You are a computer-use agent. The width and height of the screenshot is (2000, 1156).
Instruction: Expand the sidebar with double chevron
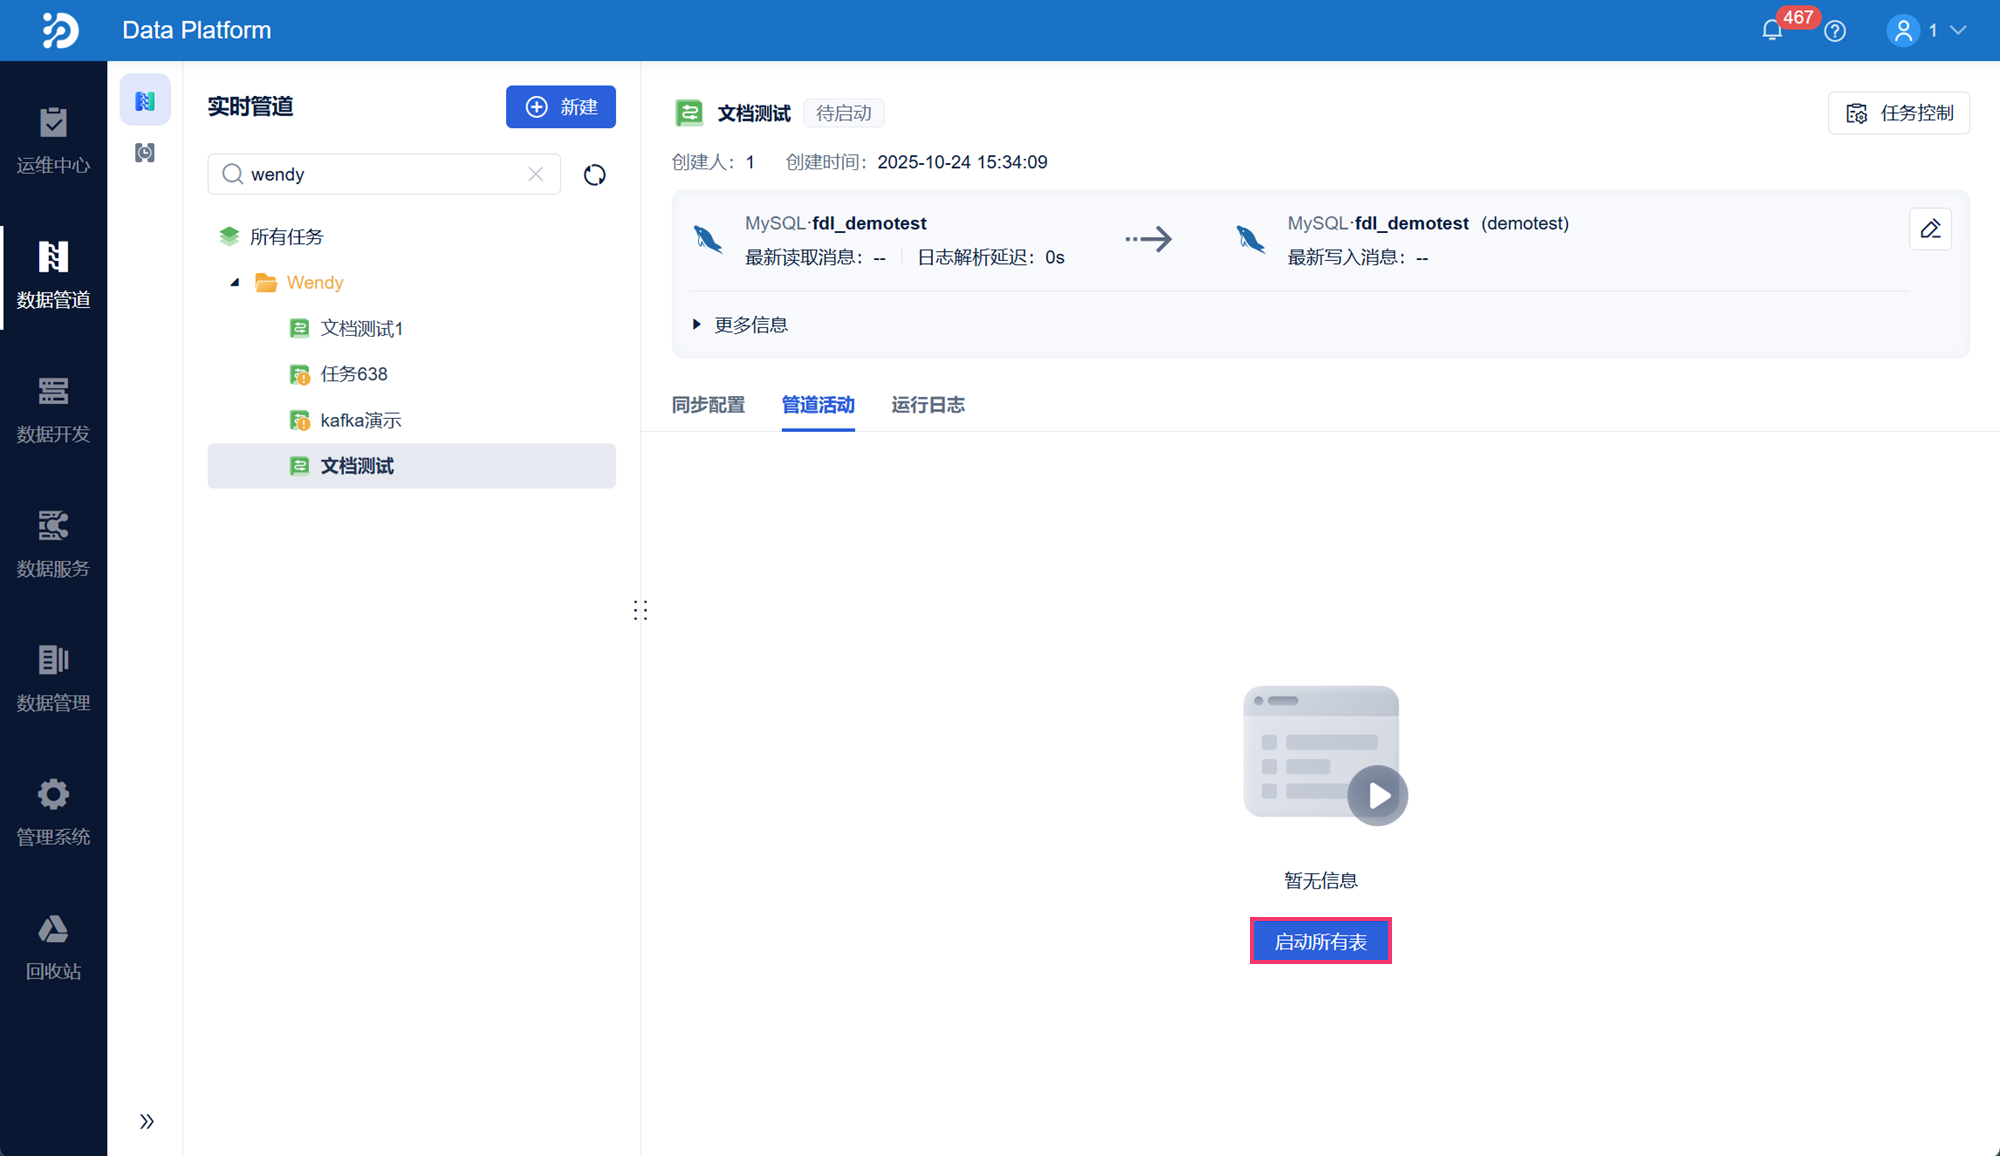tap(147, 1121)
